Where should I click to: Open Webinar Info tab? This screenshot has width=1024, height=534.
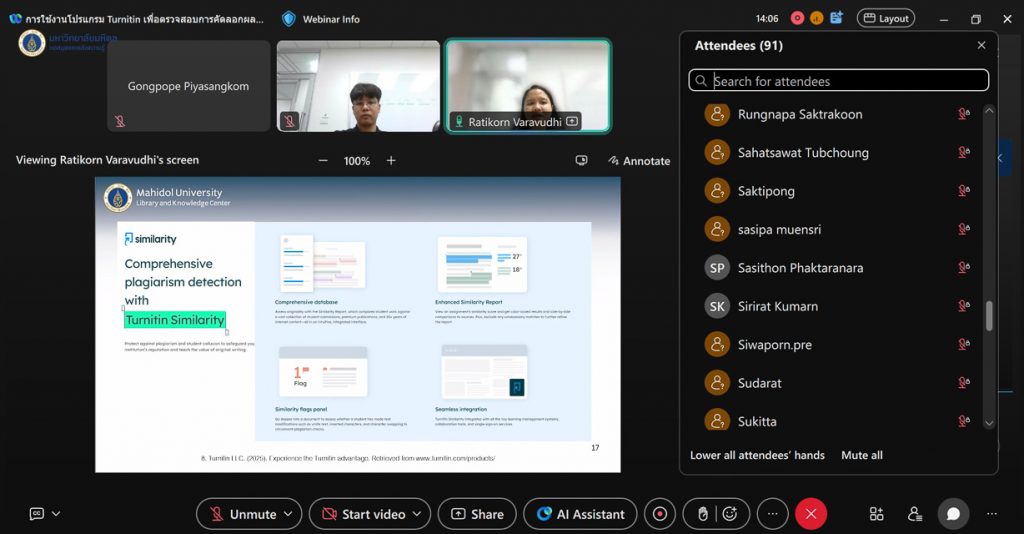click(321, 18)
